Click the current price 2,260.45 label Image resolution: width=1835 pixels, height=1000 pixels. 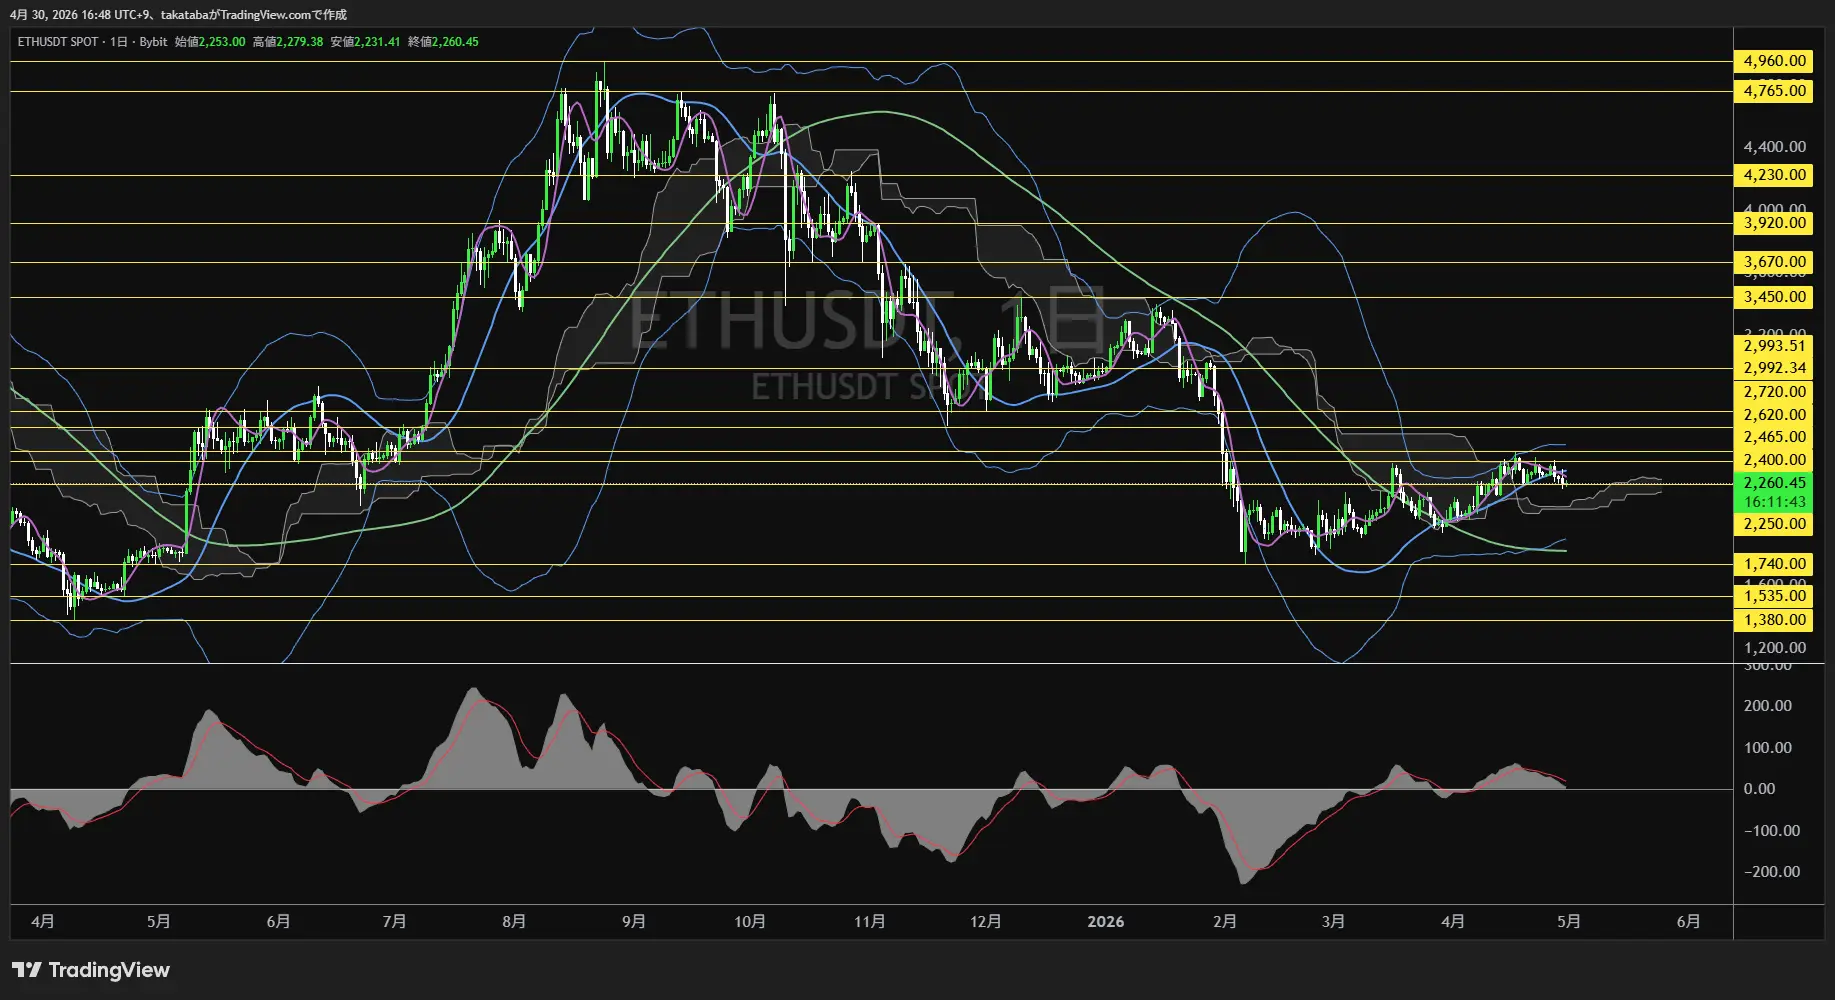coord(1774,483)
